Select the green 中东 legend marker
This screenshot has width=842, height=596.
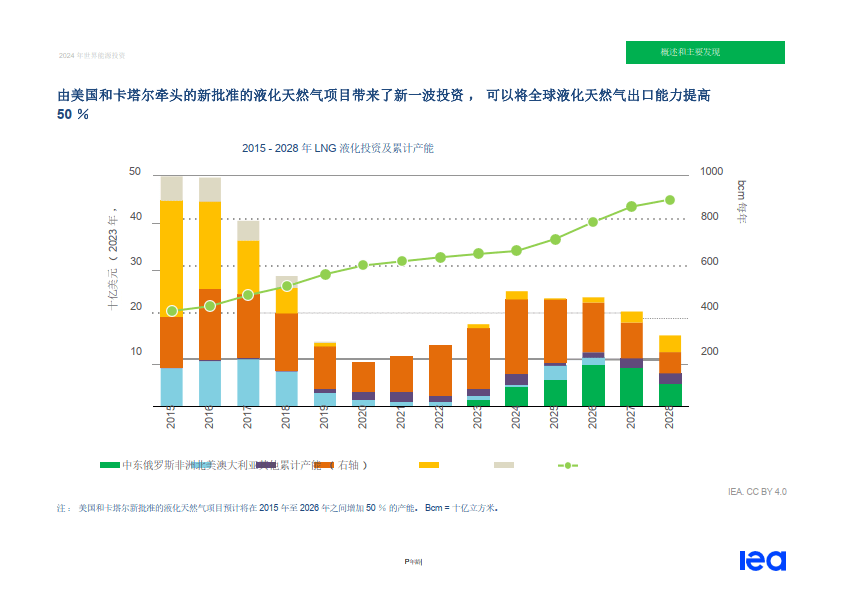pos(110,464)
